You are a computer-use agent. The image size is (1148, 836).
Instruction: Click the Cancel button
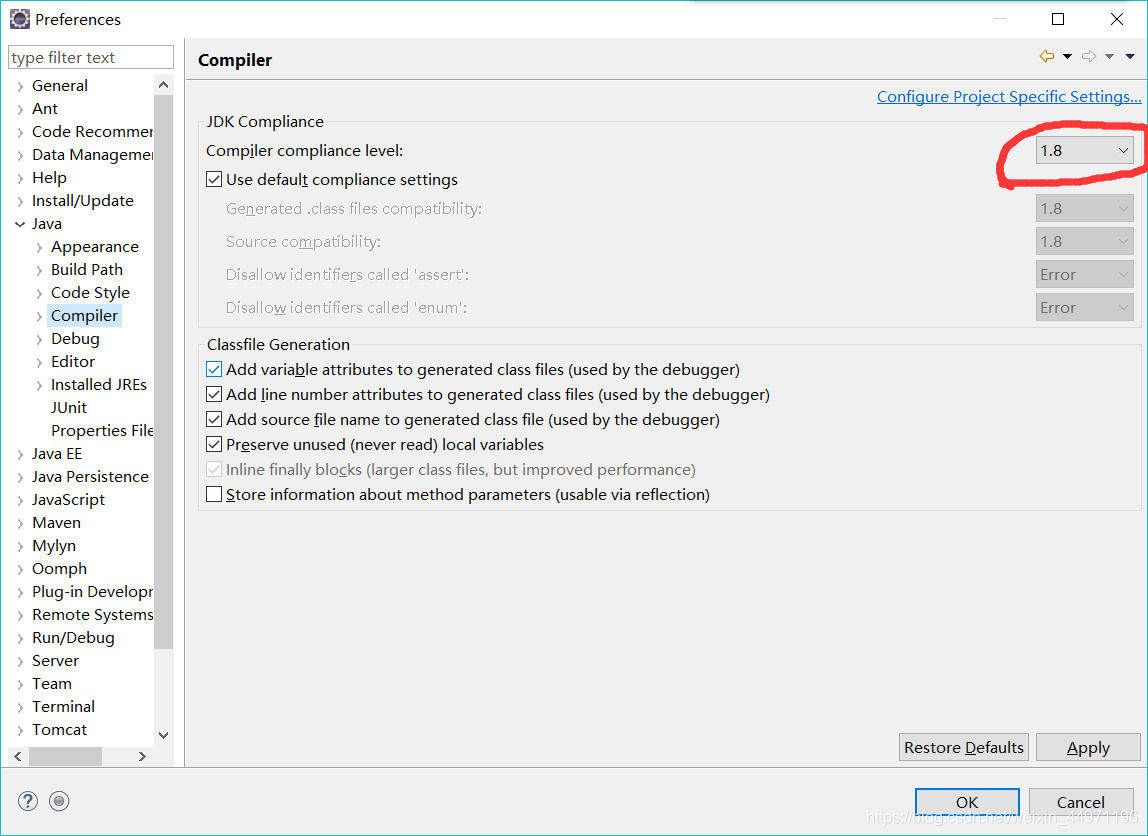pos(1081,802)
